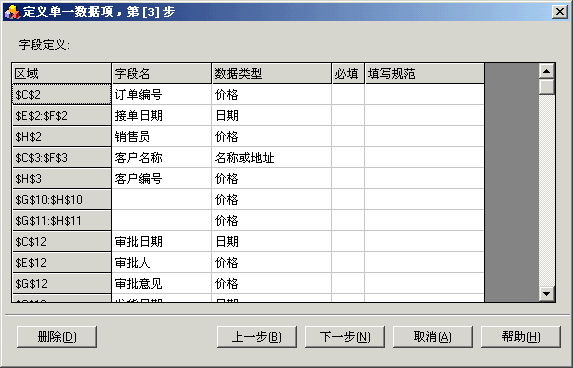Screen dimensions: 573x368
Task: Select the 填写规范 column header
Action: 425,73
